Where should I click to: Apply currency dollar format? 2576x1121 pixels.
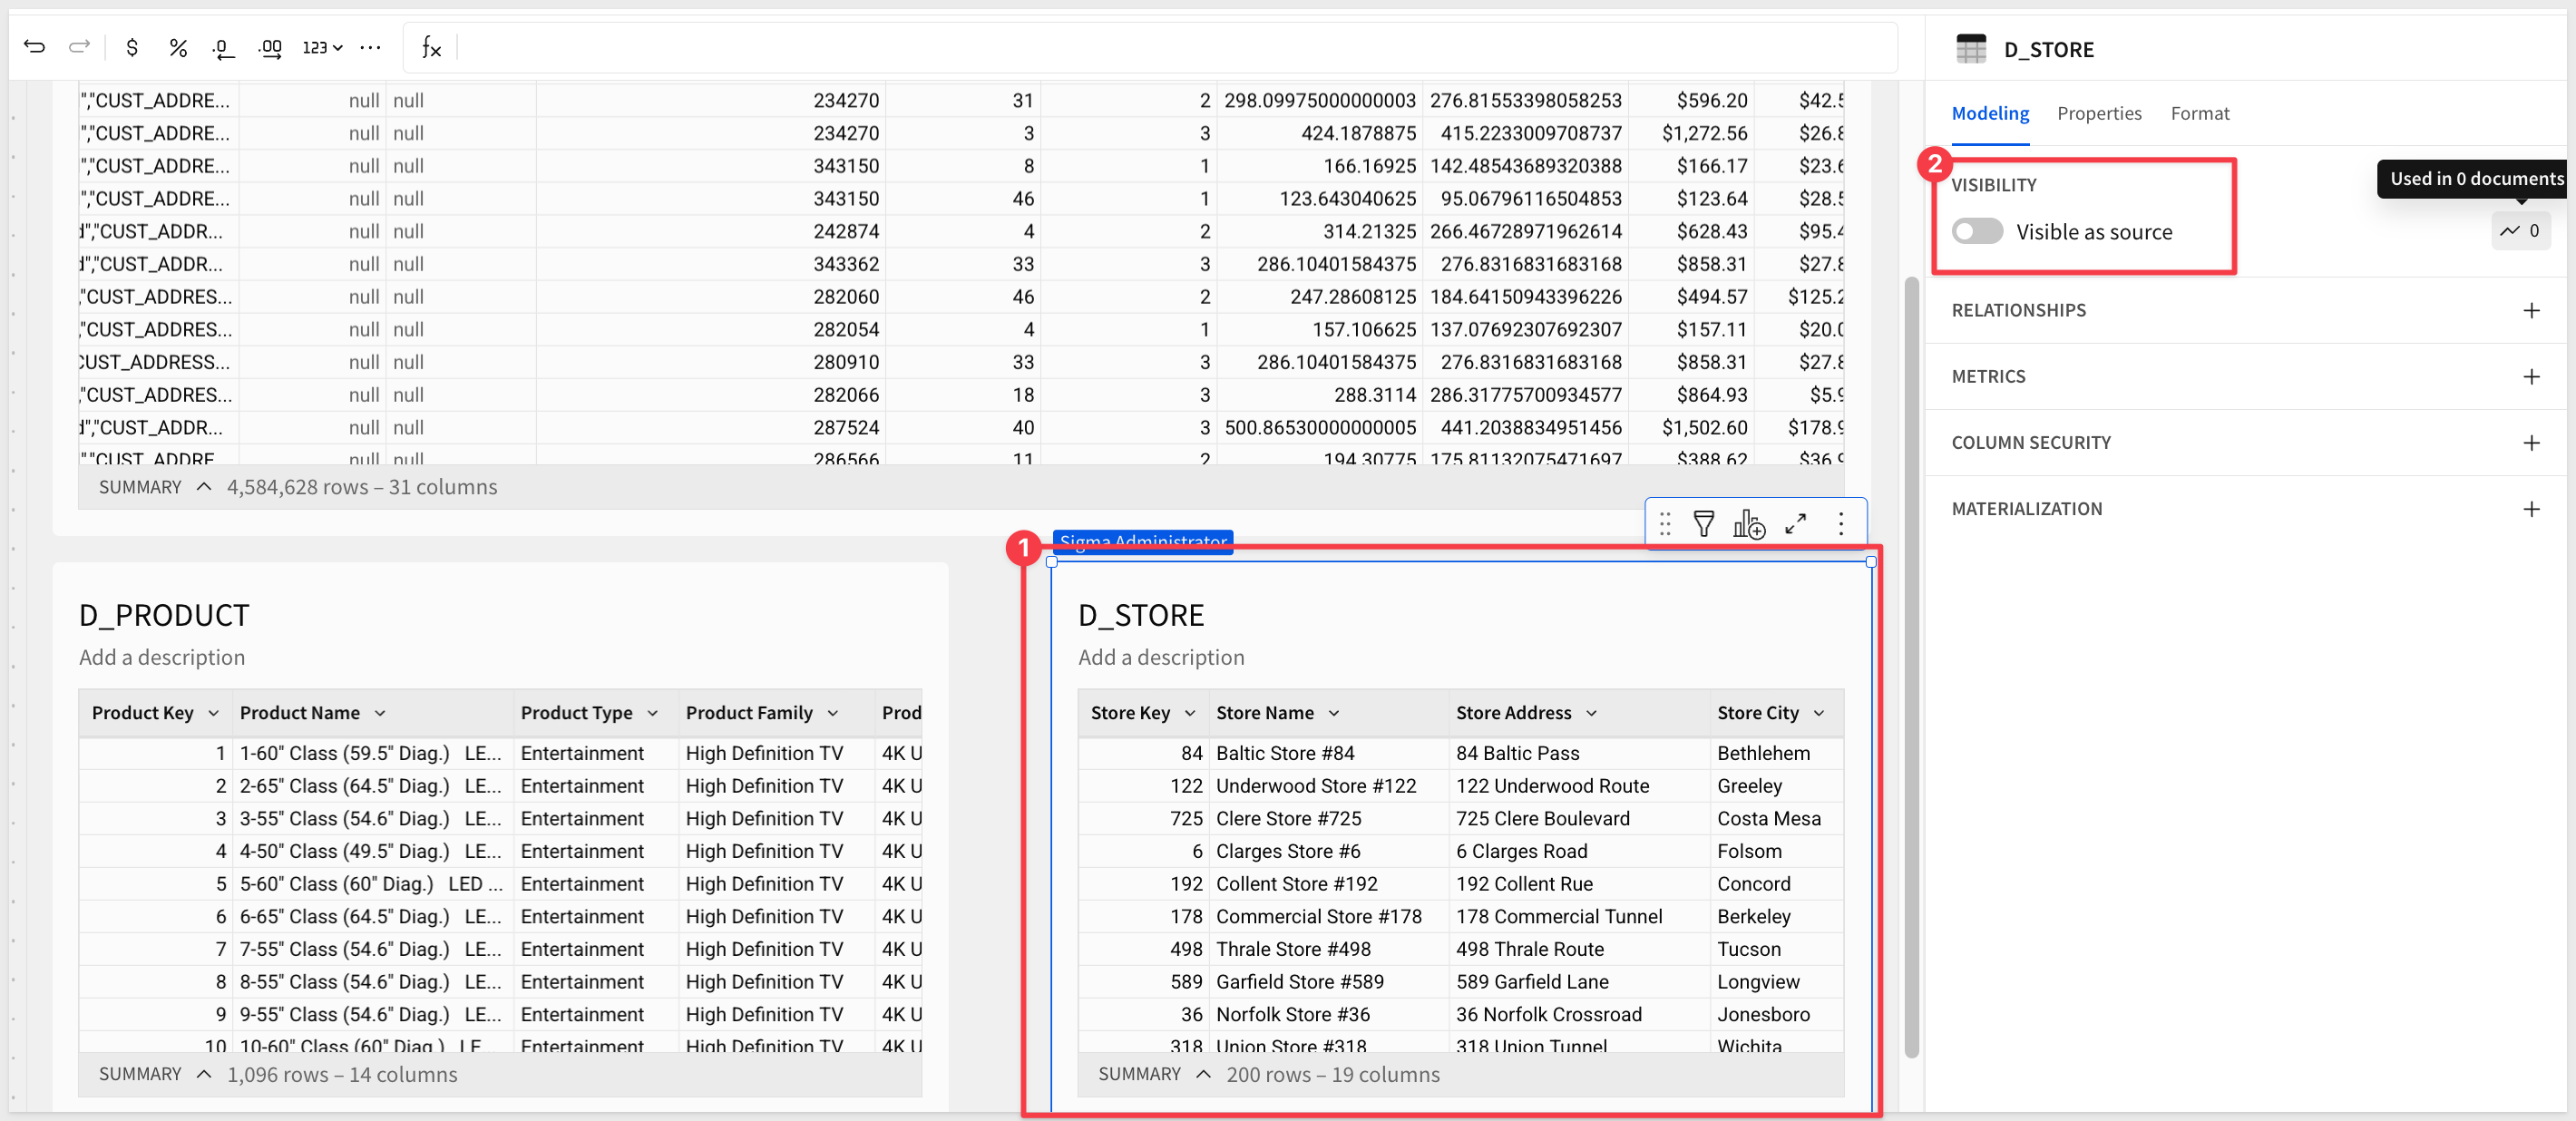pos(132,47)
